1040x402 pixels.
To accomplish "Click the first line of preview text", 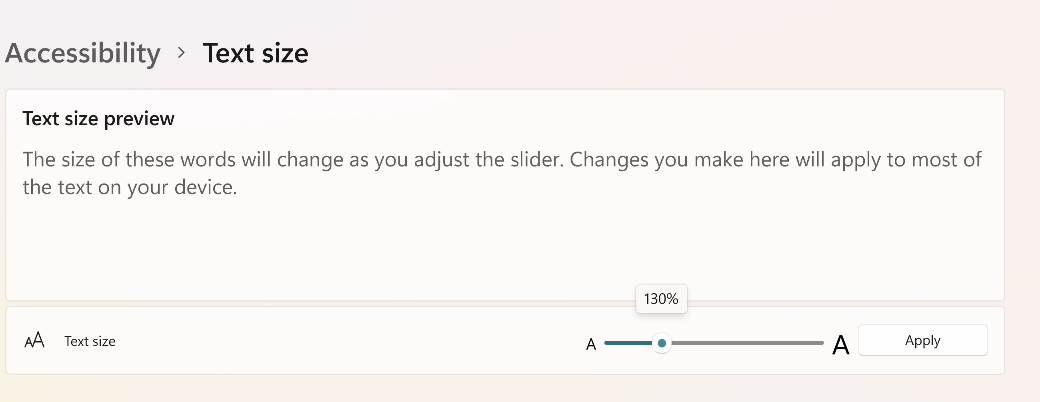I will coord(502,160).
